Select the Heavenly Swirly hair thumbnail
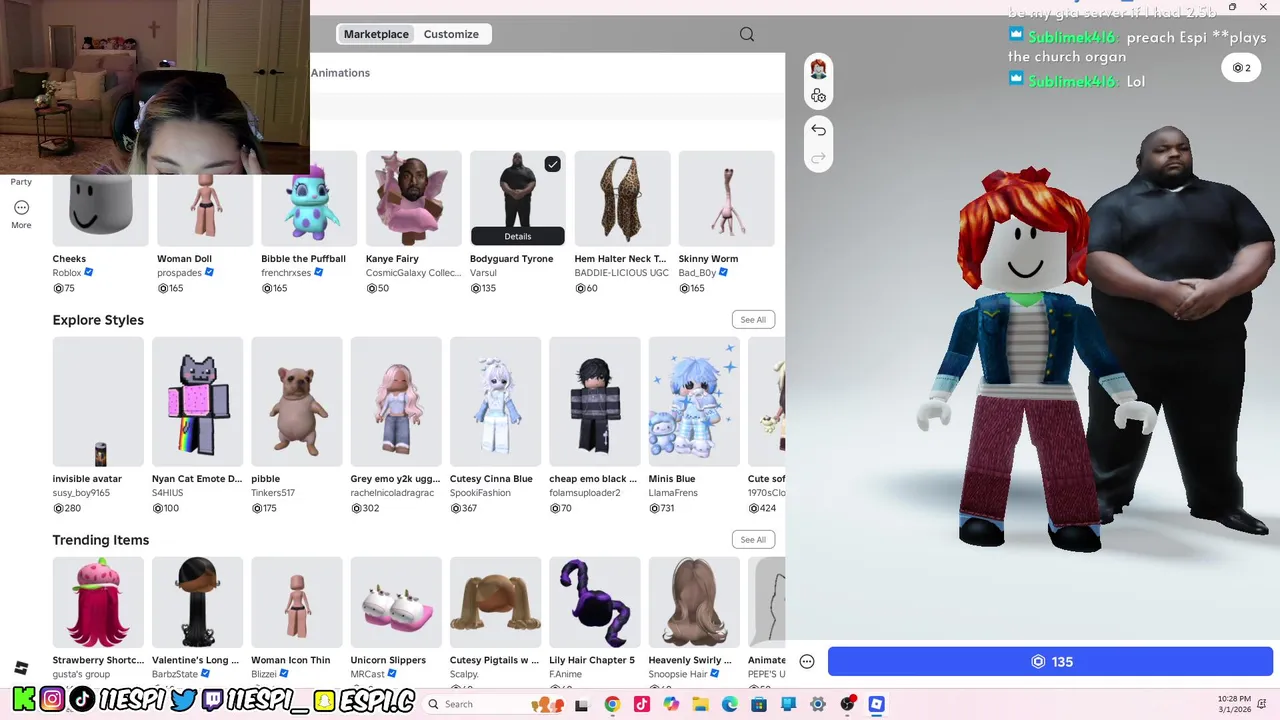The width and height of the screenshot is (1280, 720). point(694,603)
